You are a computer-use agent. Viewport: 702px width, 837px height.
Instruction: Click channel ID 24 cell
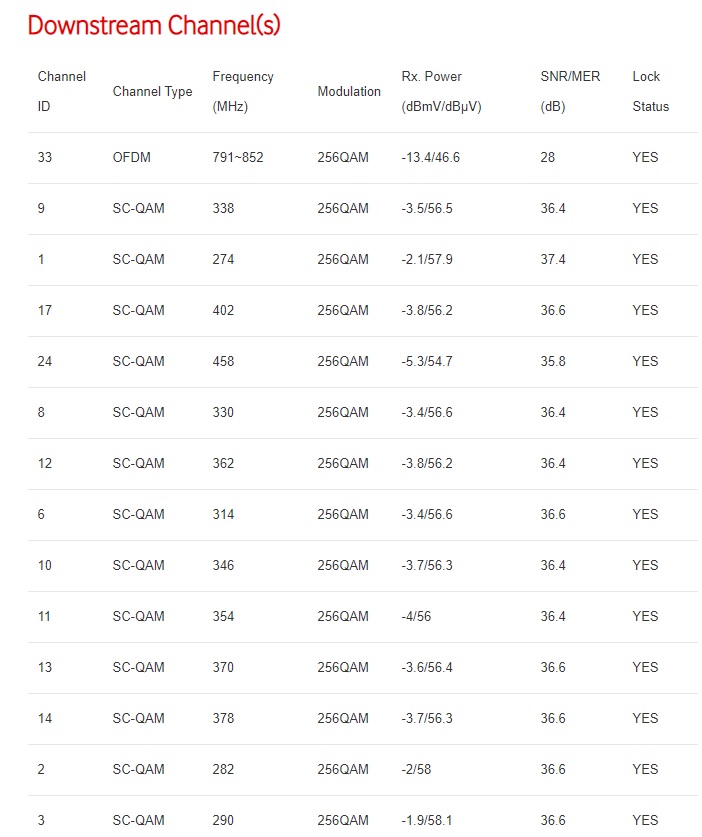pyautogui.click(x=45, y=362)
